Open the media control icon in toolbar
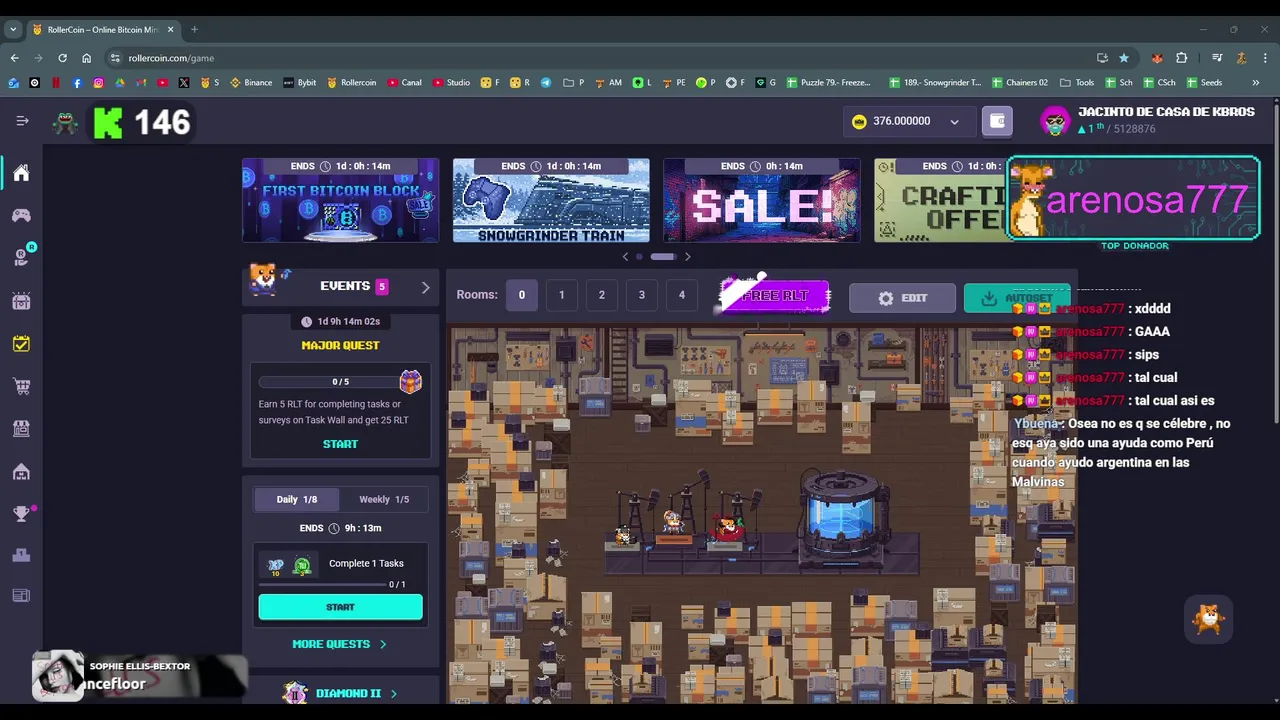1280x720 pixels. pyautogui.click(x=1217, y=58)
